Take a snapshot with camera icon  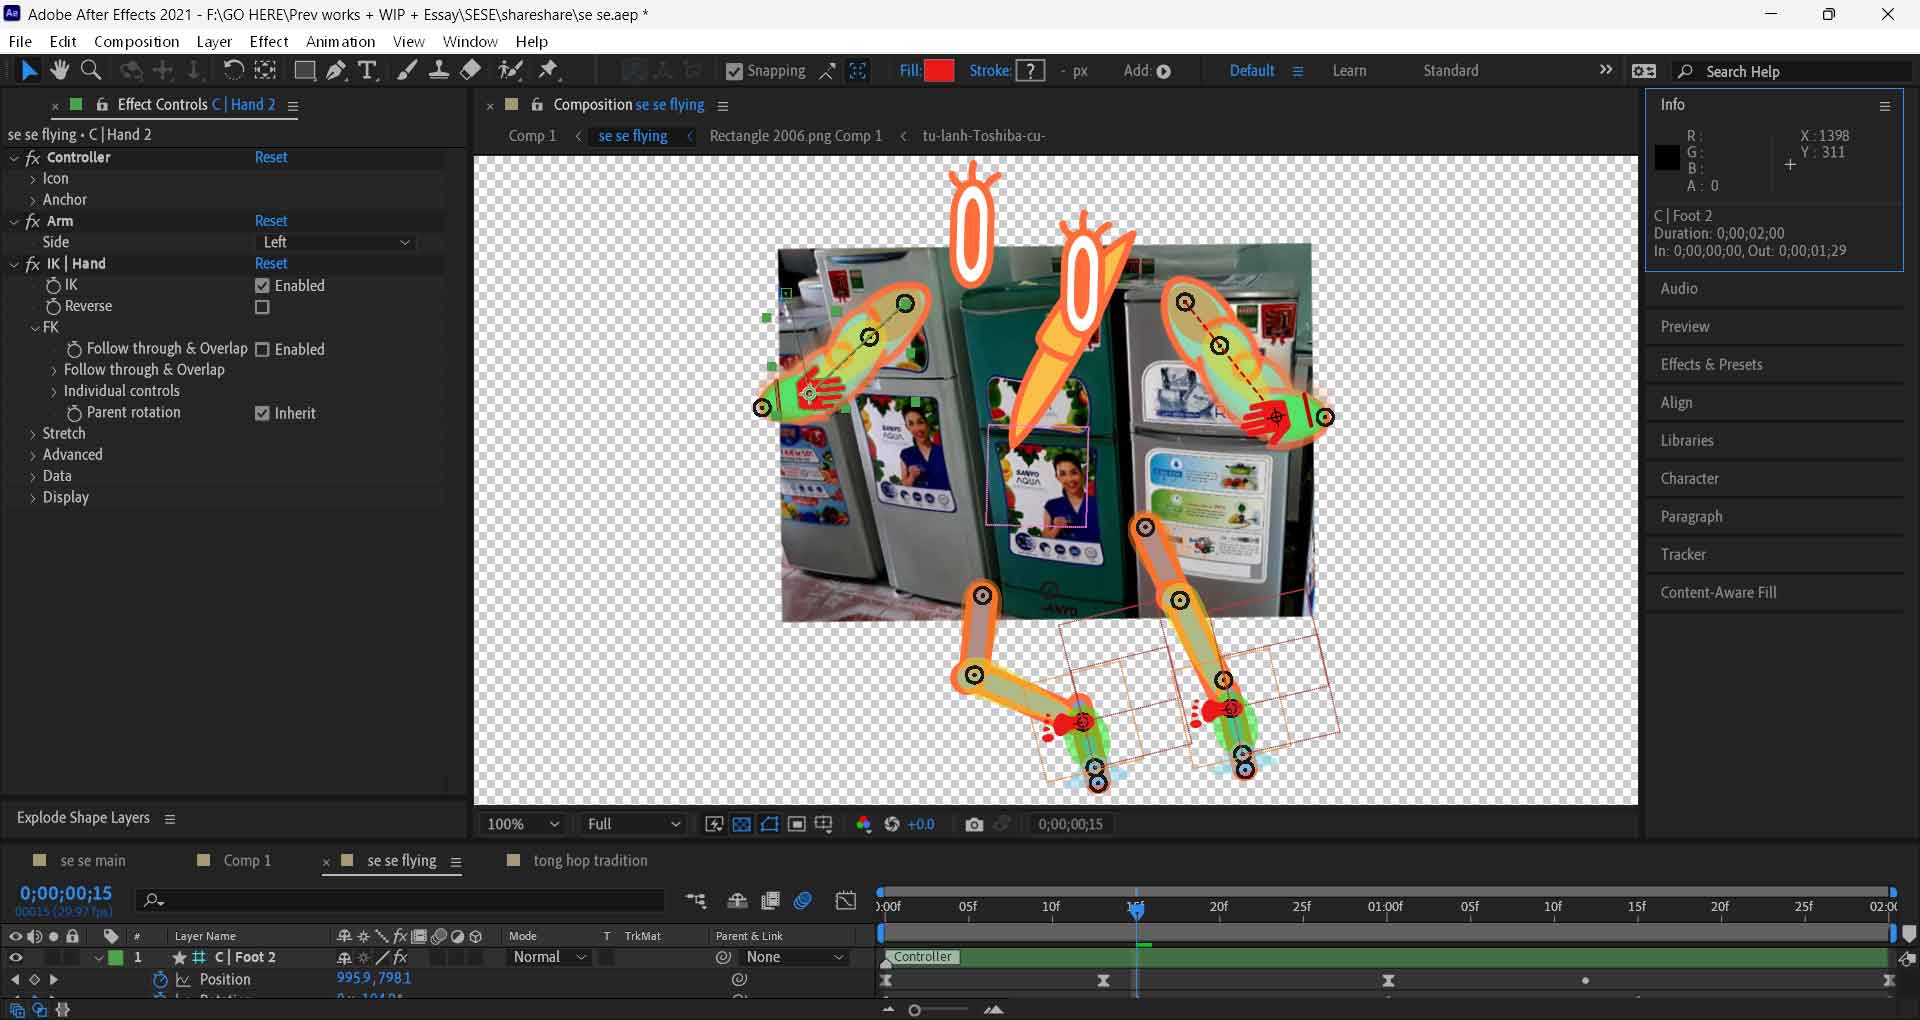[x=974, y=824]
